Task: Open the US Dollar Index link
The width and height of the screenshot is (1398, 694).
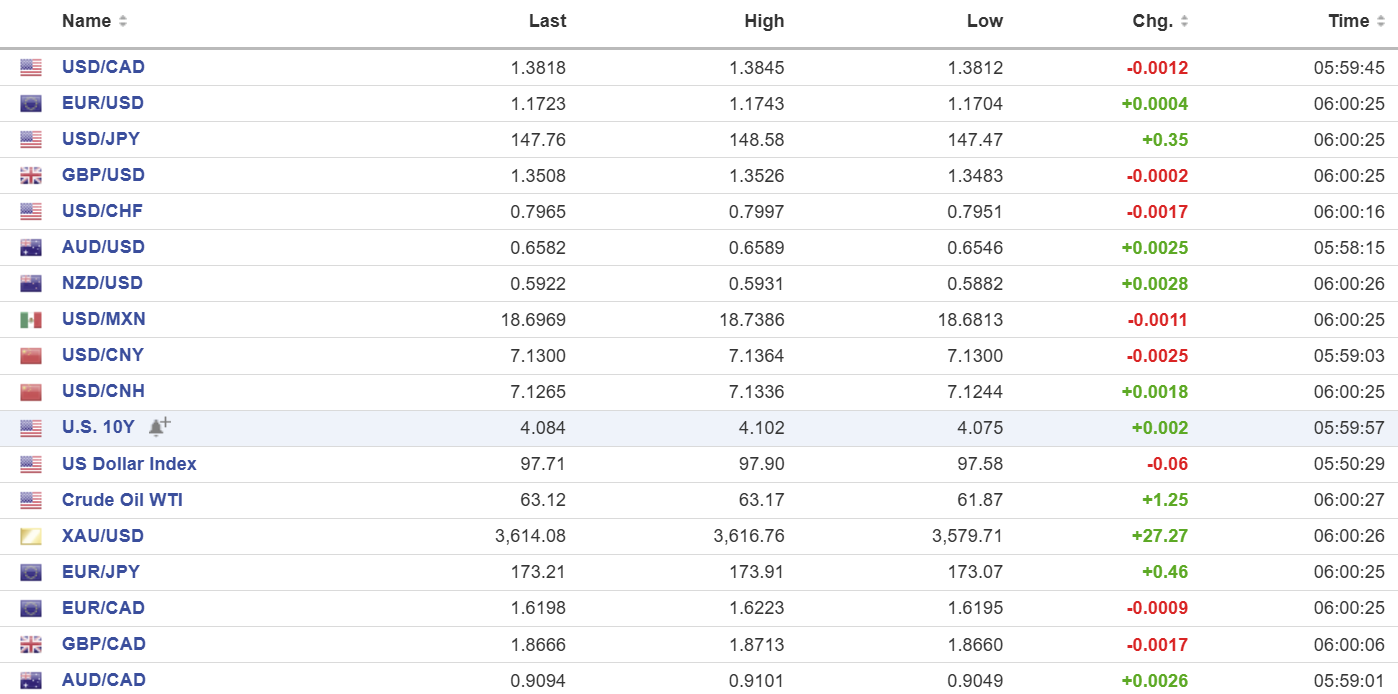Action: [x=129, y=463]
